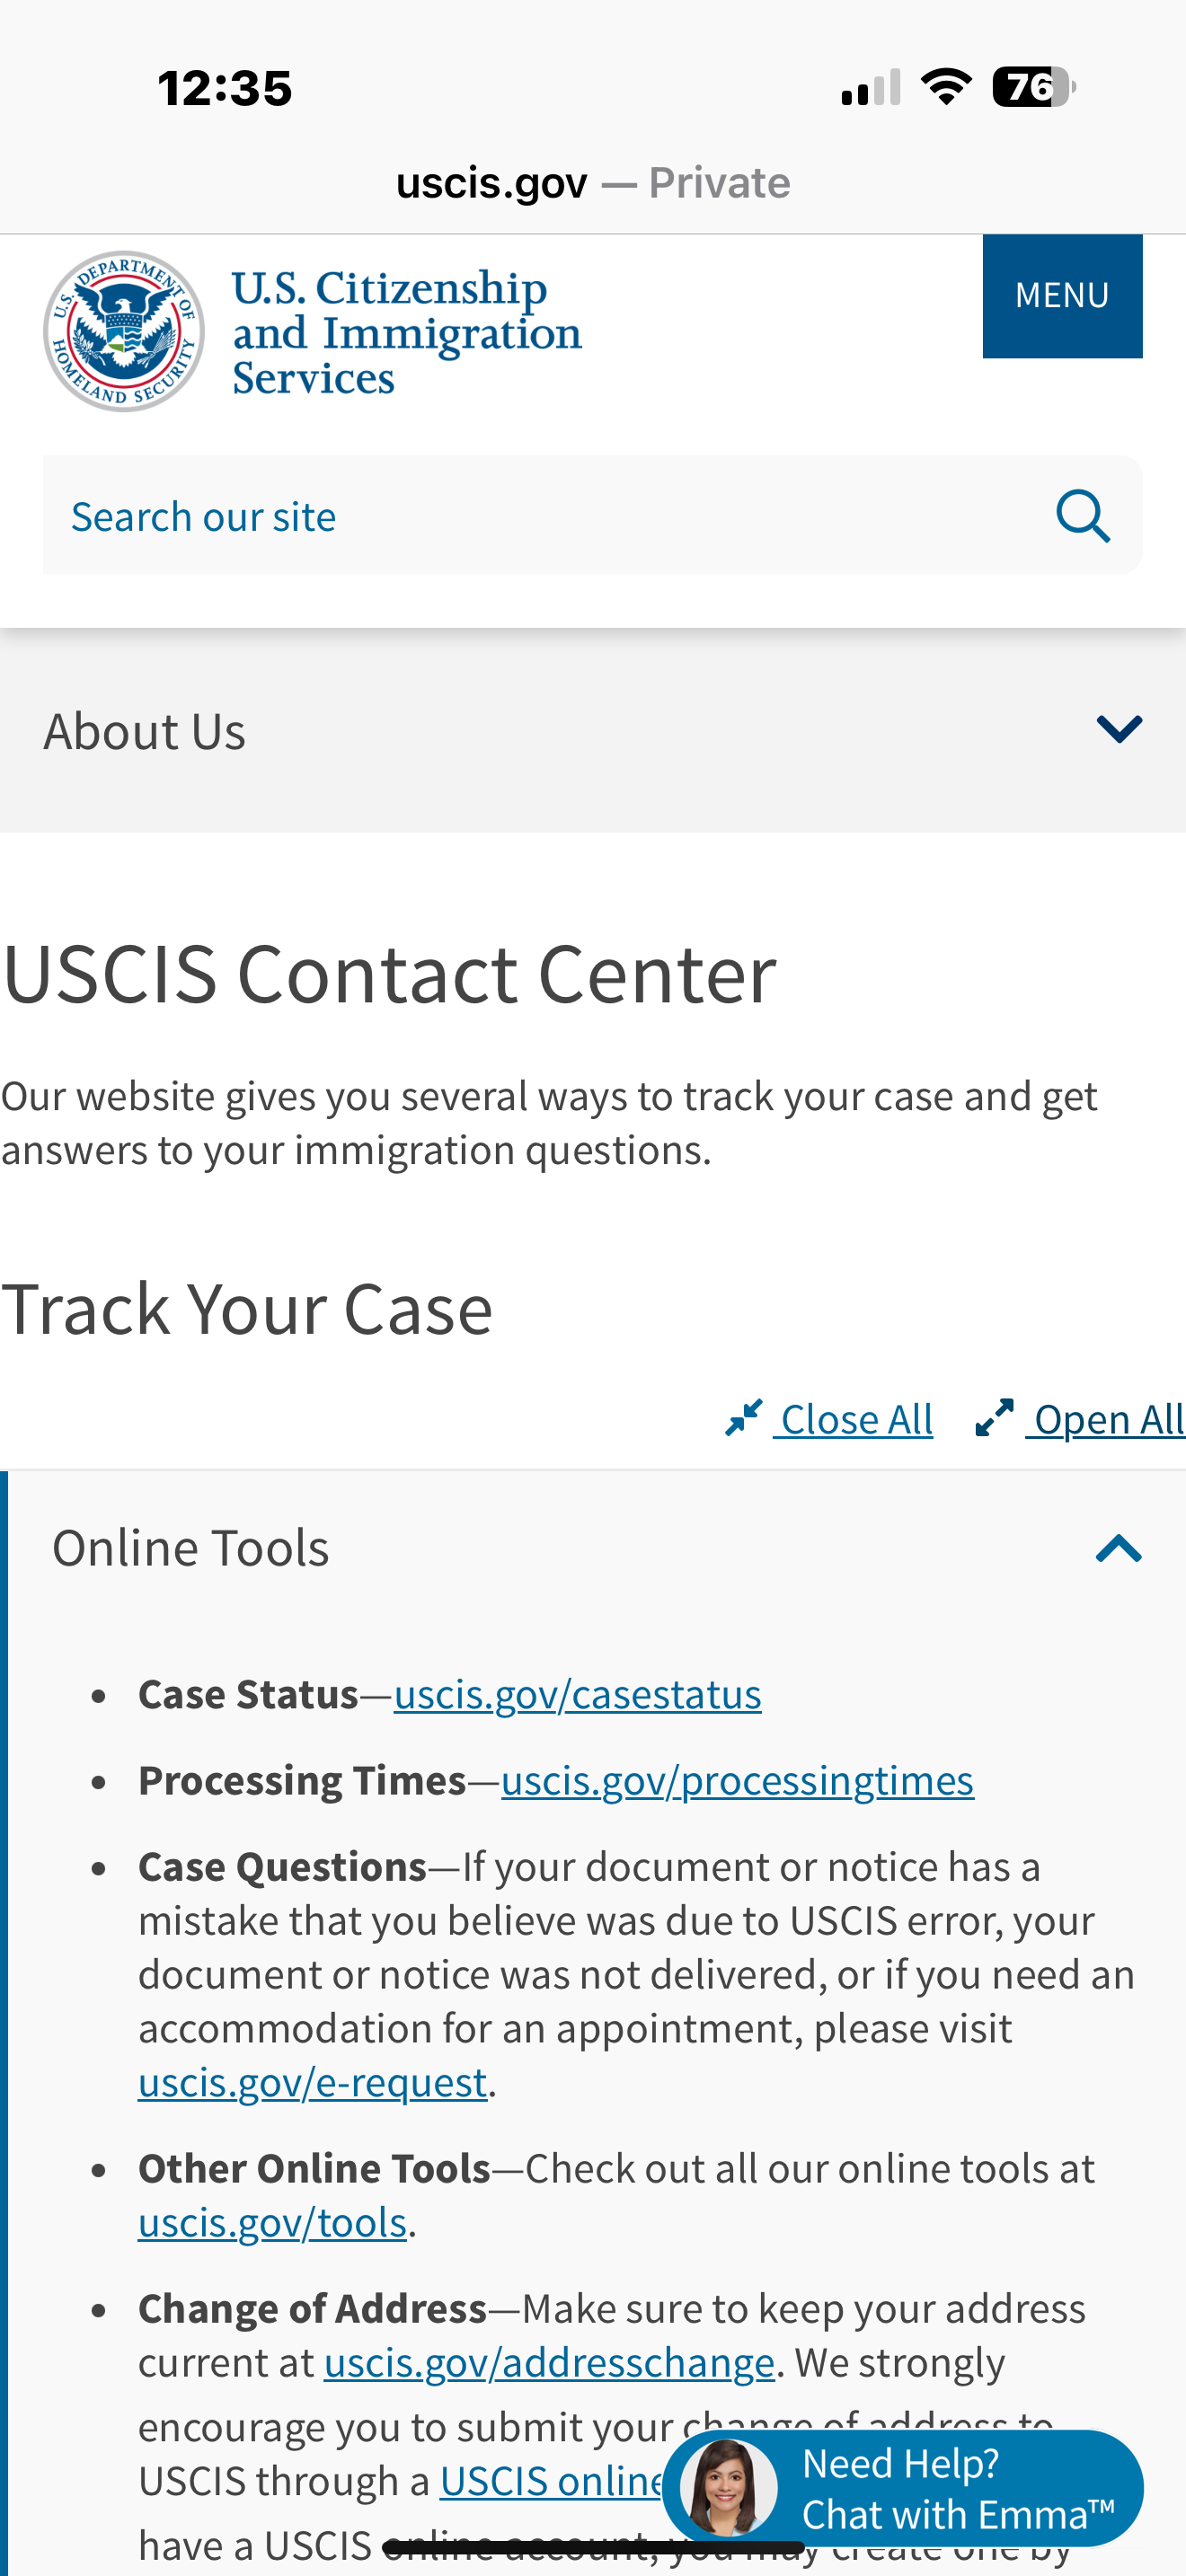Tap Emma's avatar in chat bubble
This screenshot has width=1186, height=2576.
coord(729,2488)
